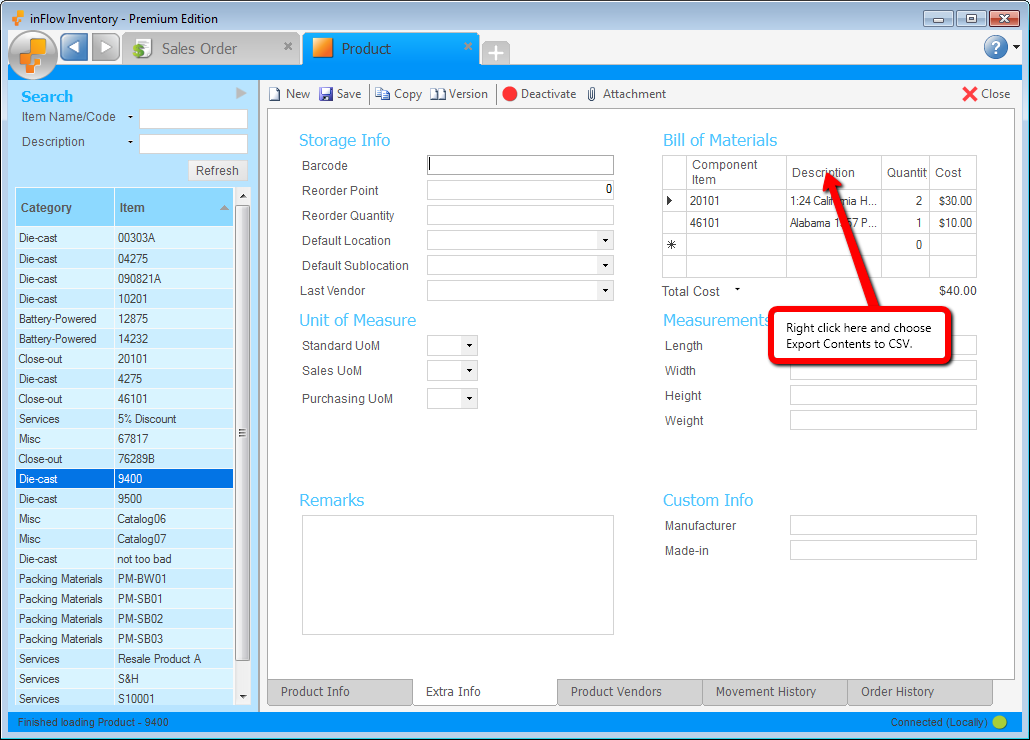Select component 46101 in Bill of Materials
Viewport: 1030px width, 740px height.
tap(736, 223)
